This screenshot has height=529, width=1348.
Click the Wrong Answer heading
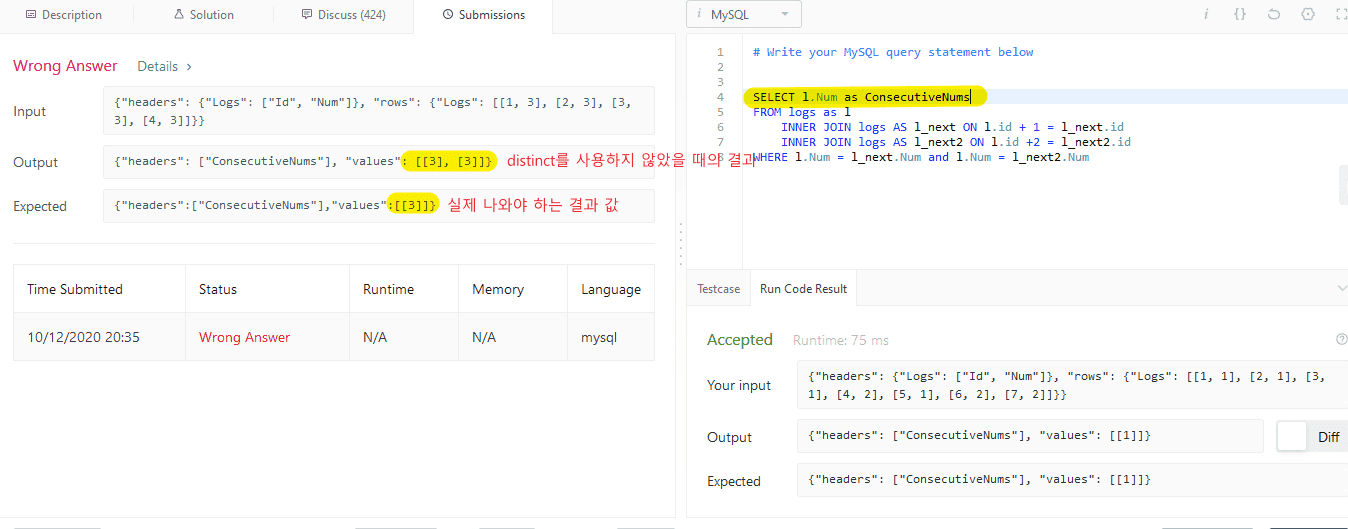pos(65,66)
